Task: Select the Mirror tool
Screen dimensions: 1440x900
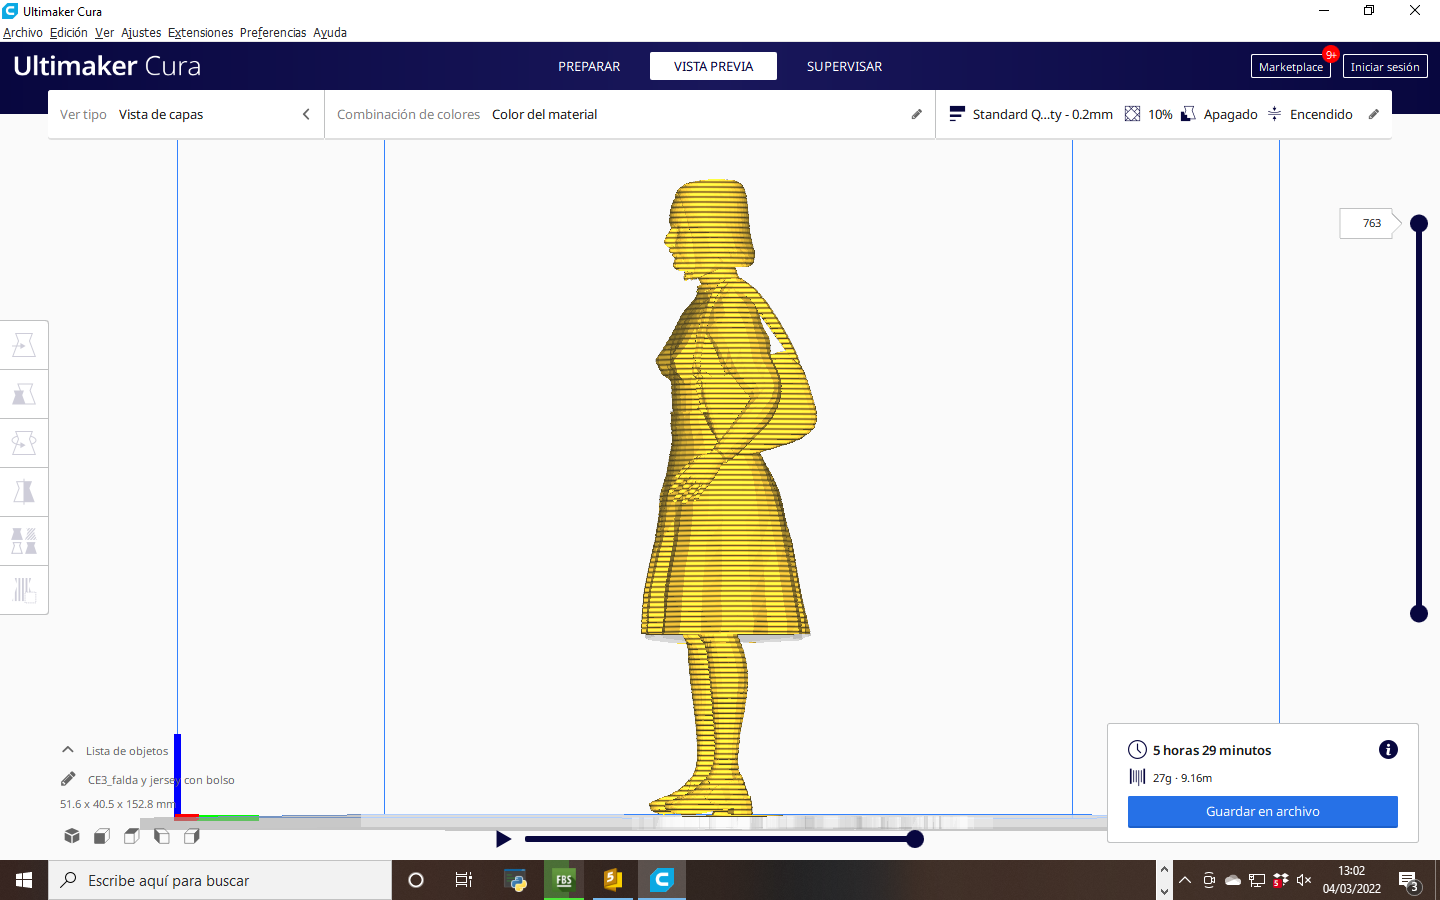Action: tap(24, 491)
